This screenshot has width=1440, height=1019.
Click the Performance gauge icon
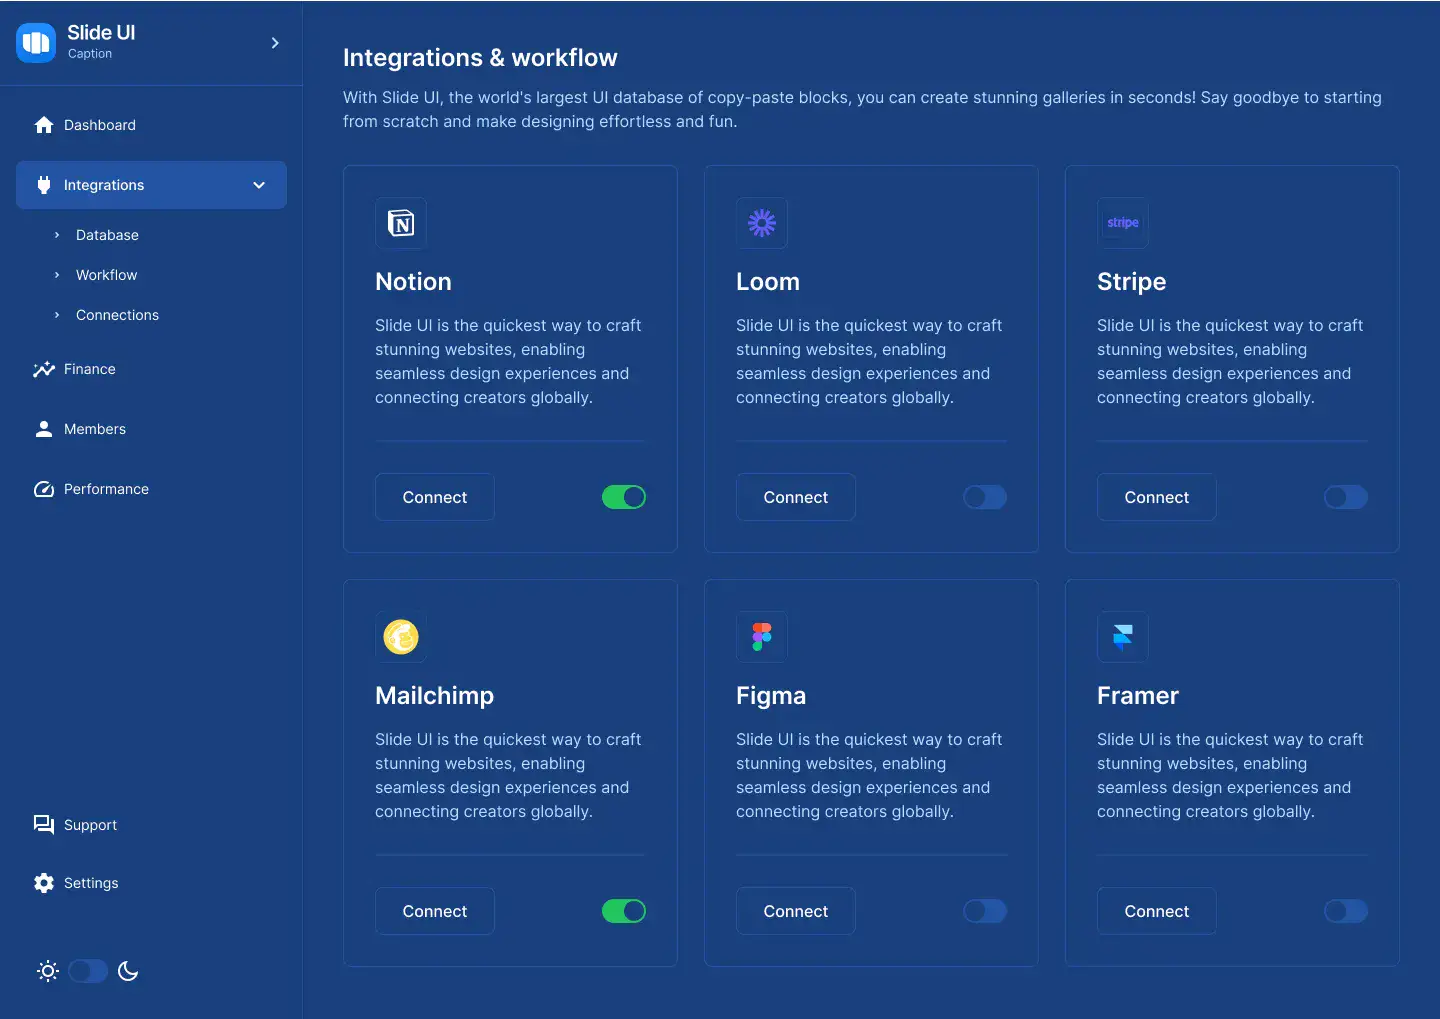pos(44,489)
